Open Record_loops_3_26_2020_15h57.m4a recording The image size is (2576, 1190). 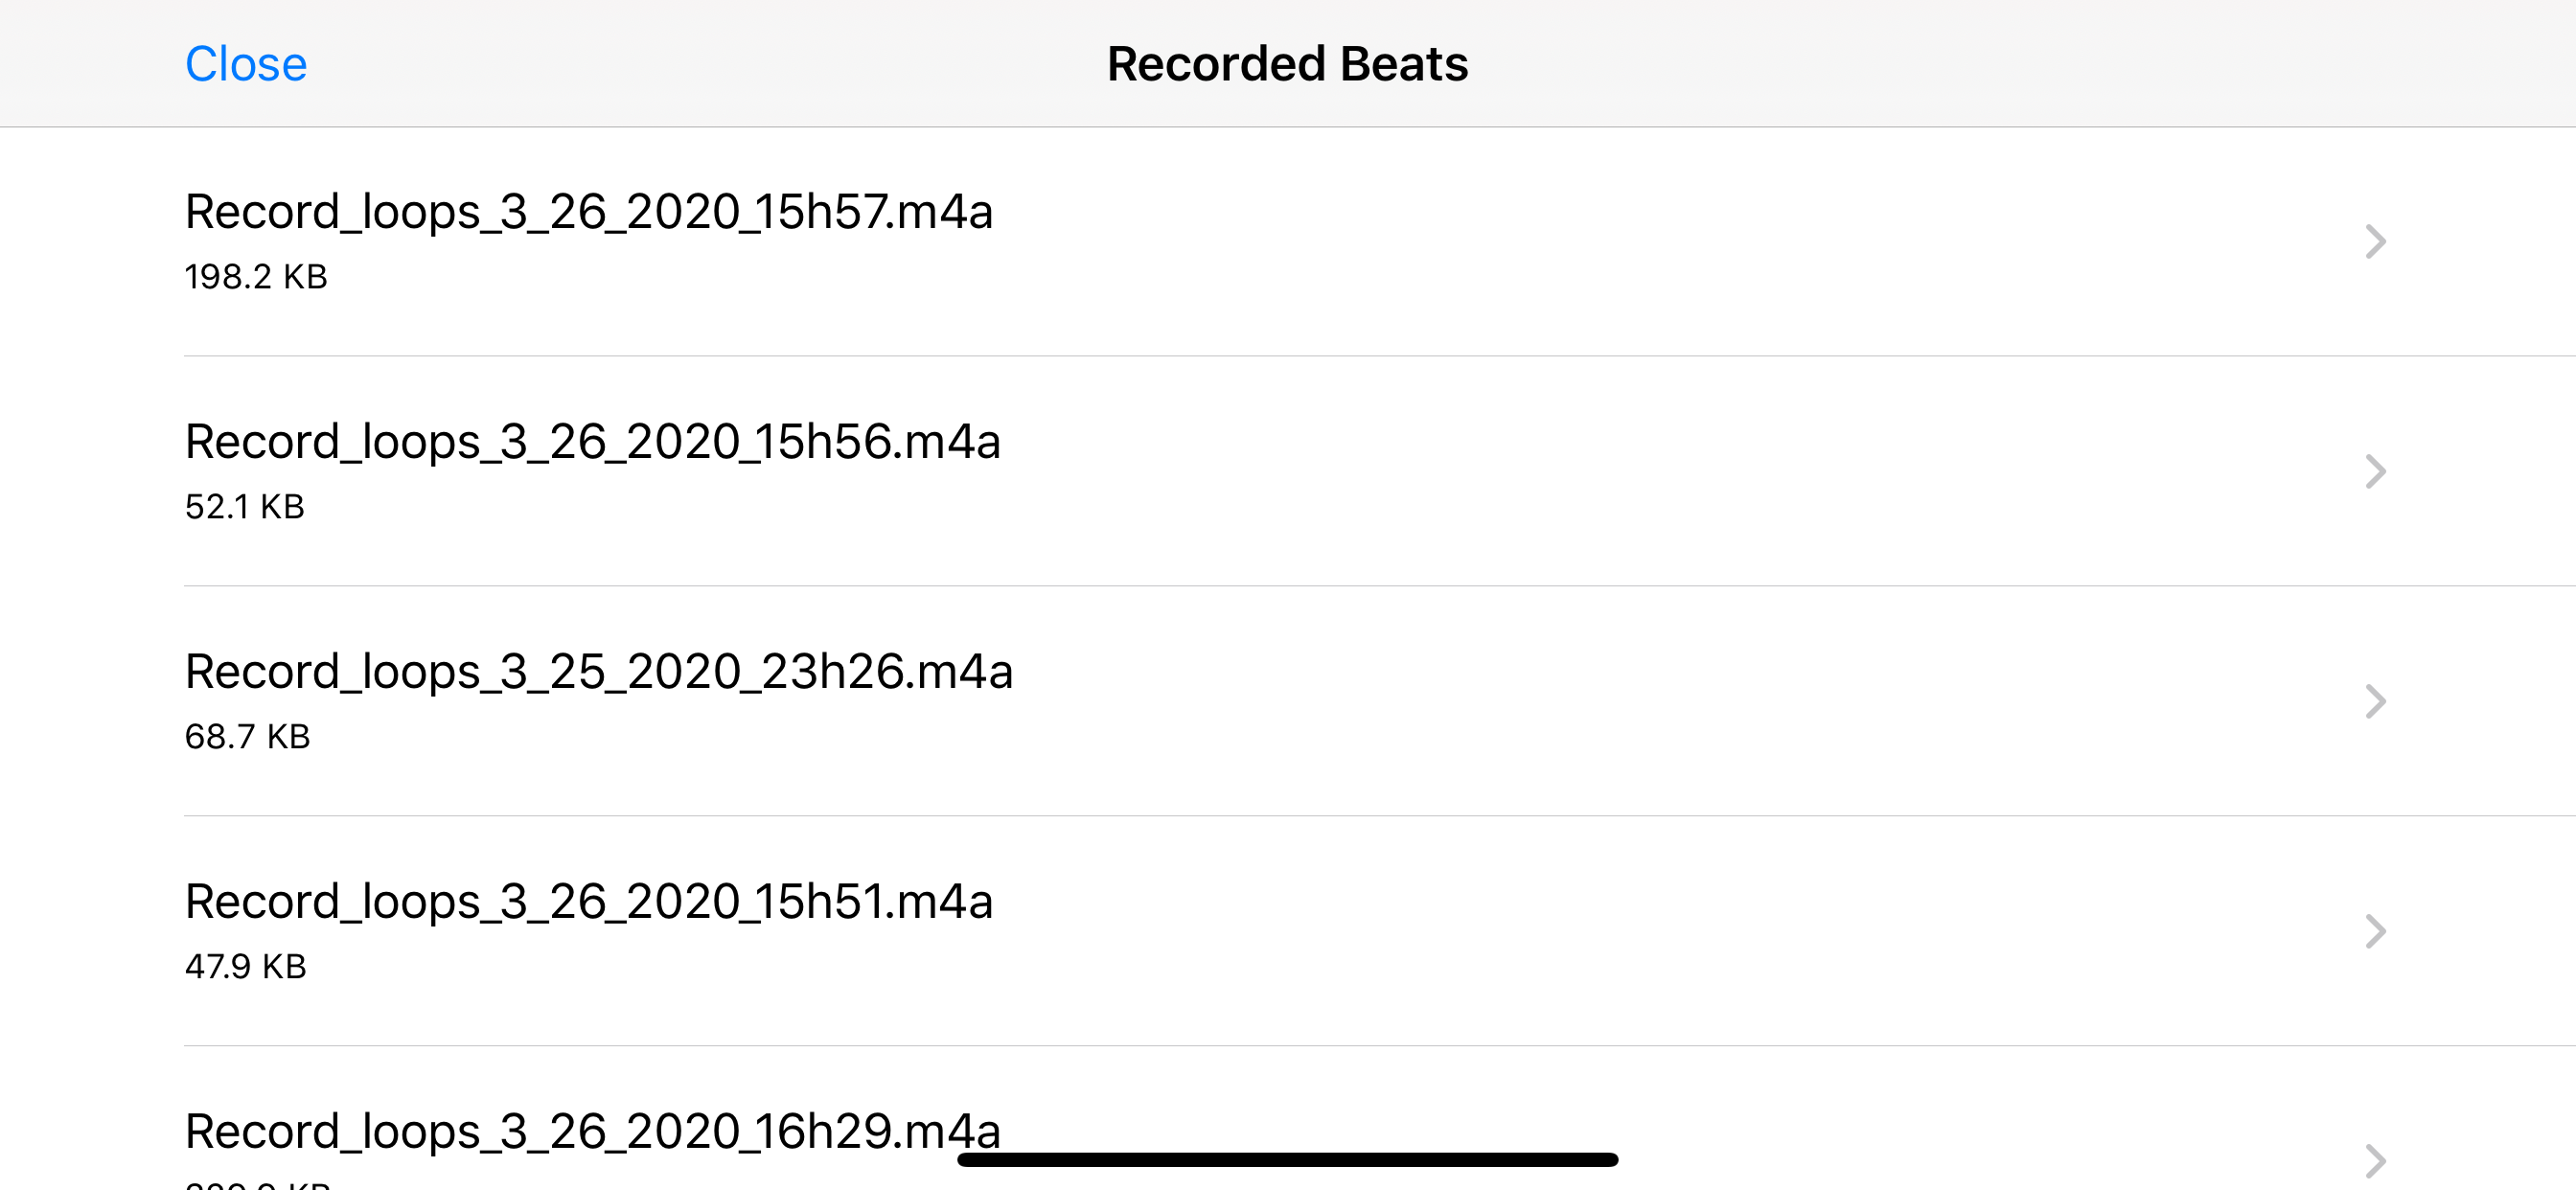590,211
